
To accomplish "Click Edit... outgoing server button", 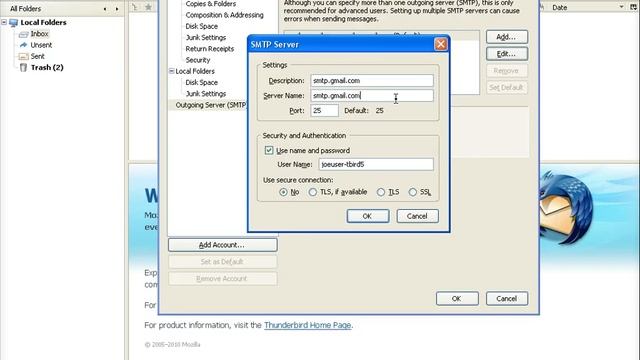I will click(x=507, y=53).
